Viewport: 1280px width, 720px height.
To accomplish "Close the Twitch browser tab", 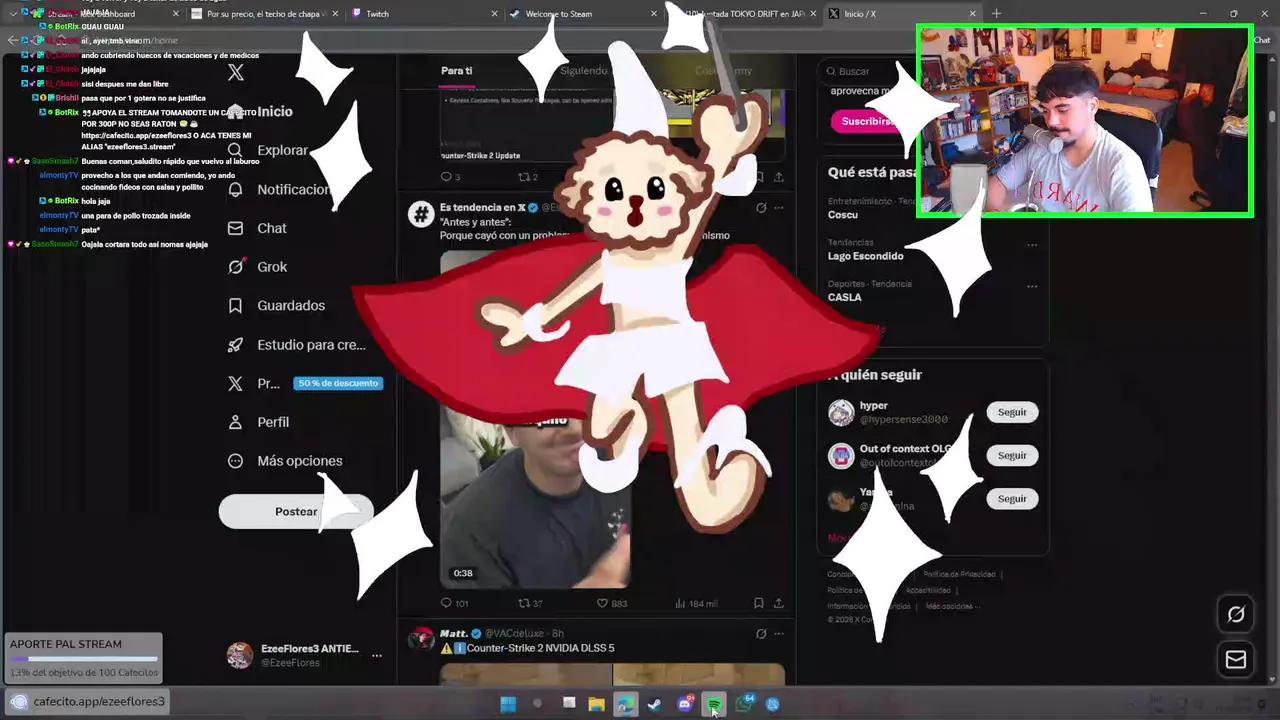I will 494,14.
